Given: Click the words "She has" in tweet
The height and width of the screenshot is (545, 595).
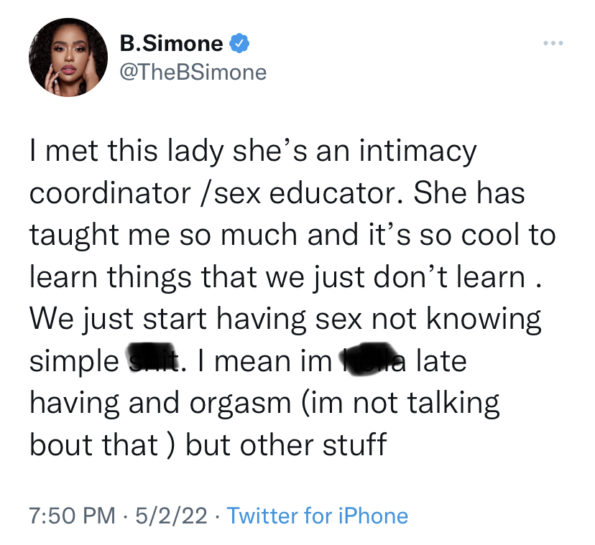Looking at the screenshot, I should point(469,194).
